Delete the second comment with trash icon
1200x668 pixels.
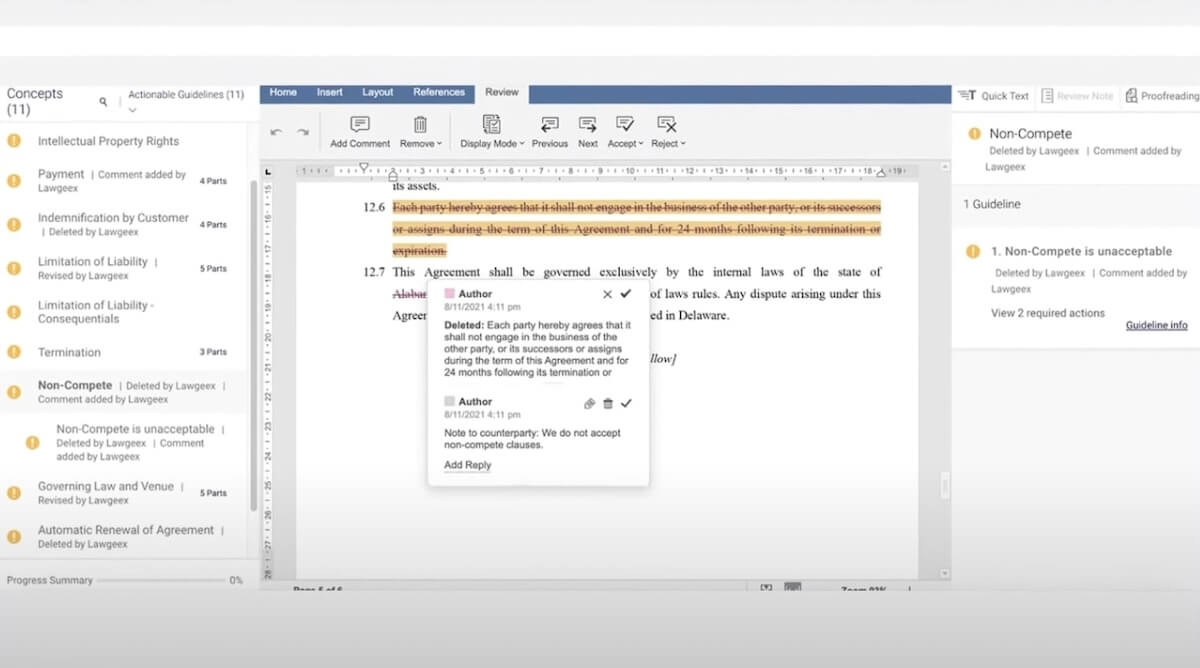point(608,403)
